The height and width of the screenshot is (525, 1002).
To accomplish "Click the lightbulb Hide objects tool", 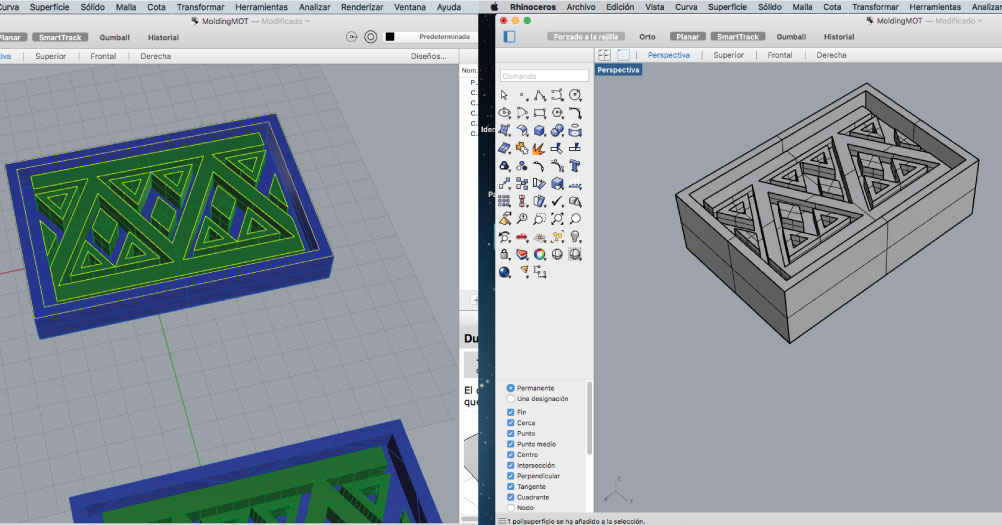I will point(575,237).
